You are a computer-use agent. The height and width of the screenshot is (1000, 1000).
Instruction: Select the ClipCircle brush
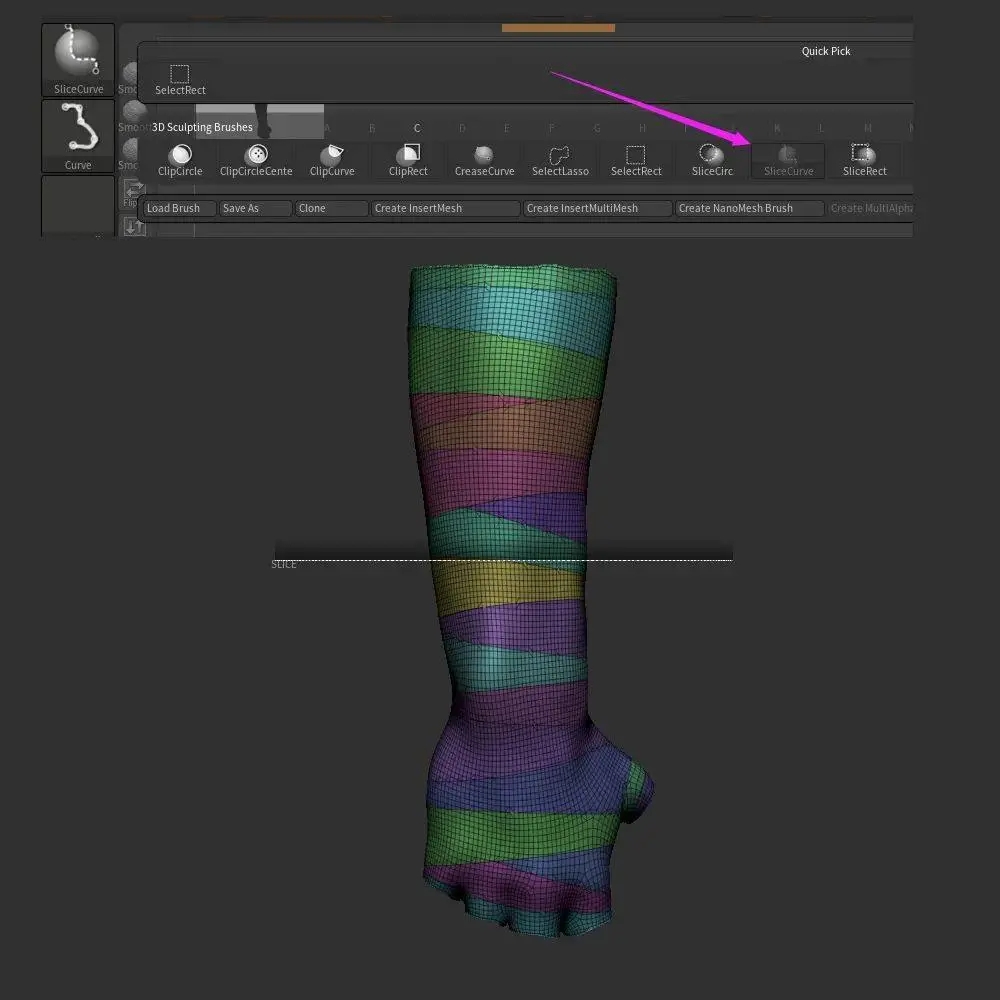pyautogui.click(x=180, y=161)
